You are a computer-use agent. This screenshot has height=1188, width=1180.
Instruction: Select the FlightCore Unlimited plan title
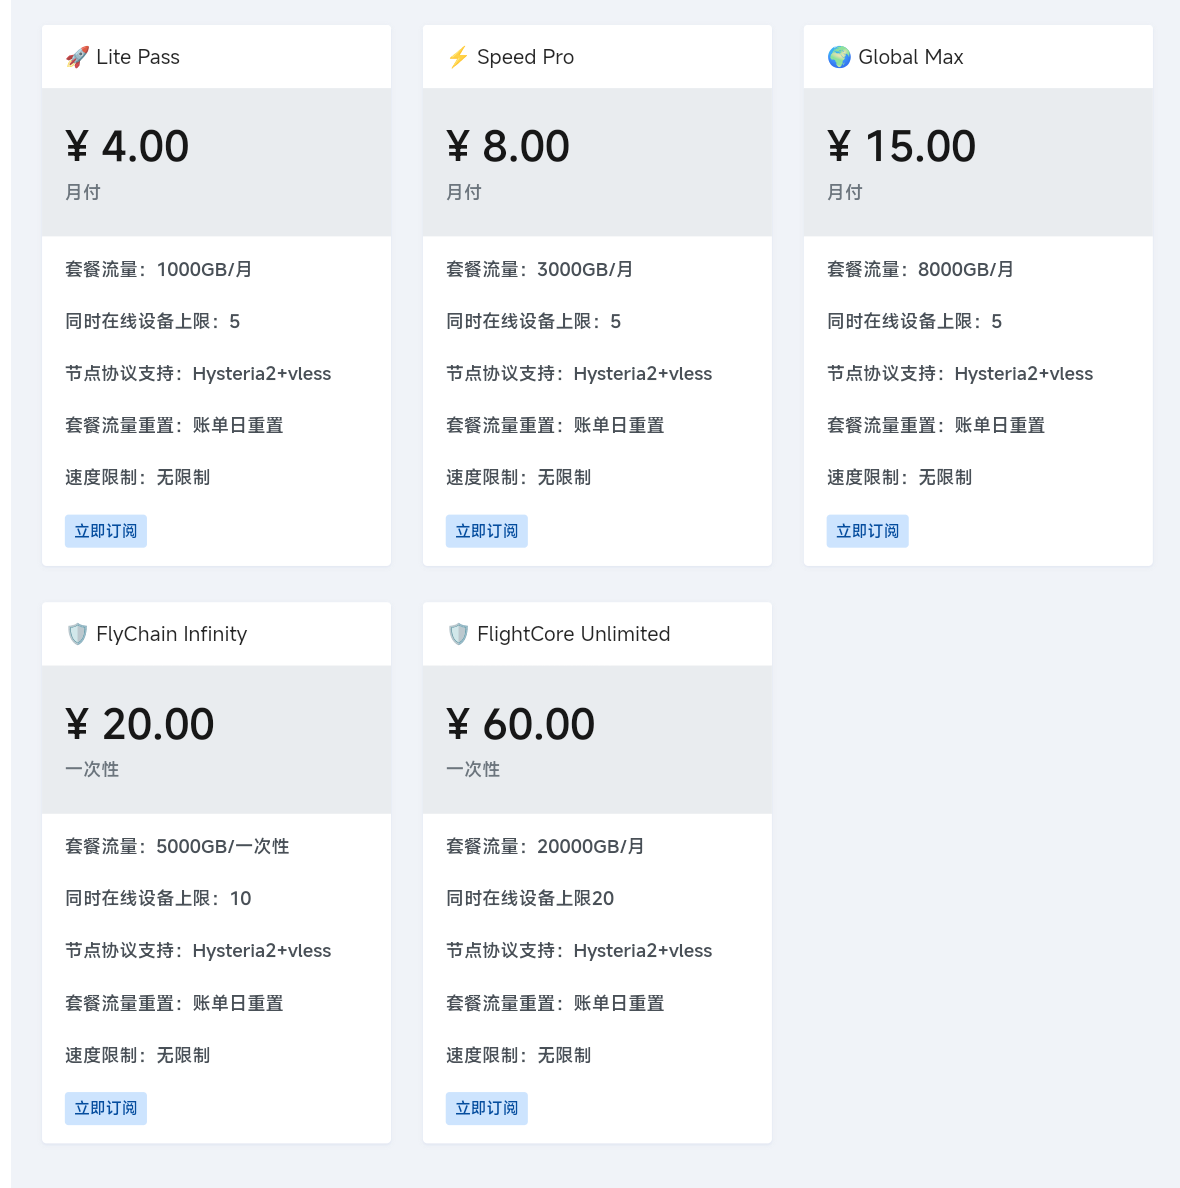(x=574, y=634)
